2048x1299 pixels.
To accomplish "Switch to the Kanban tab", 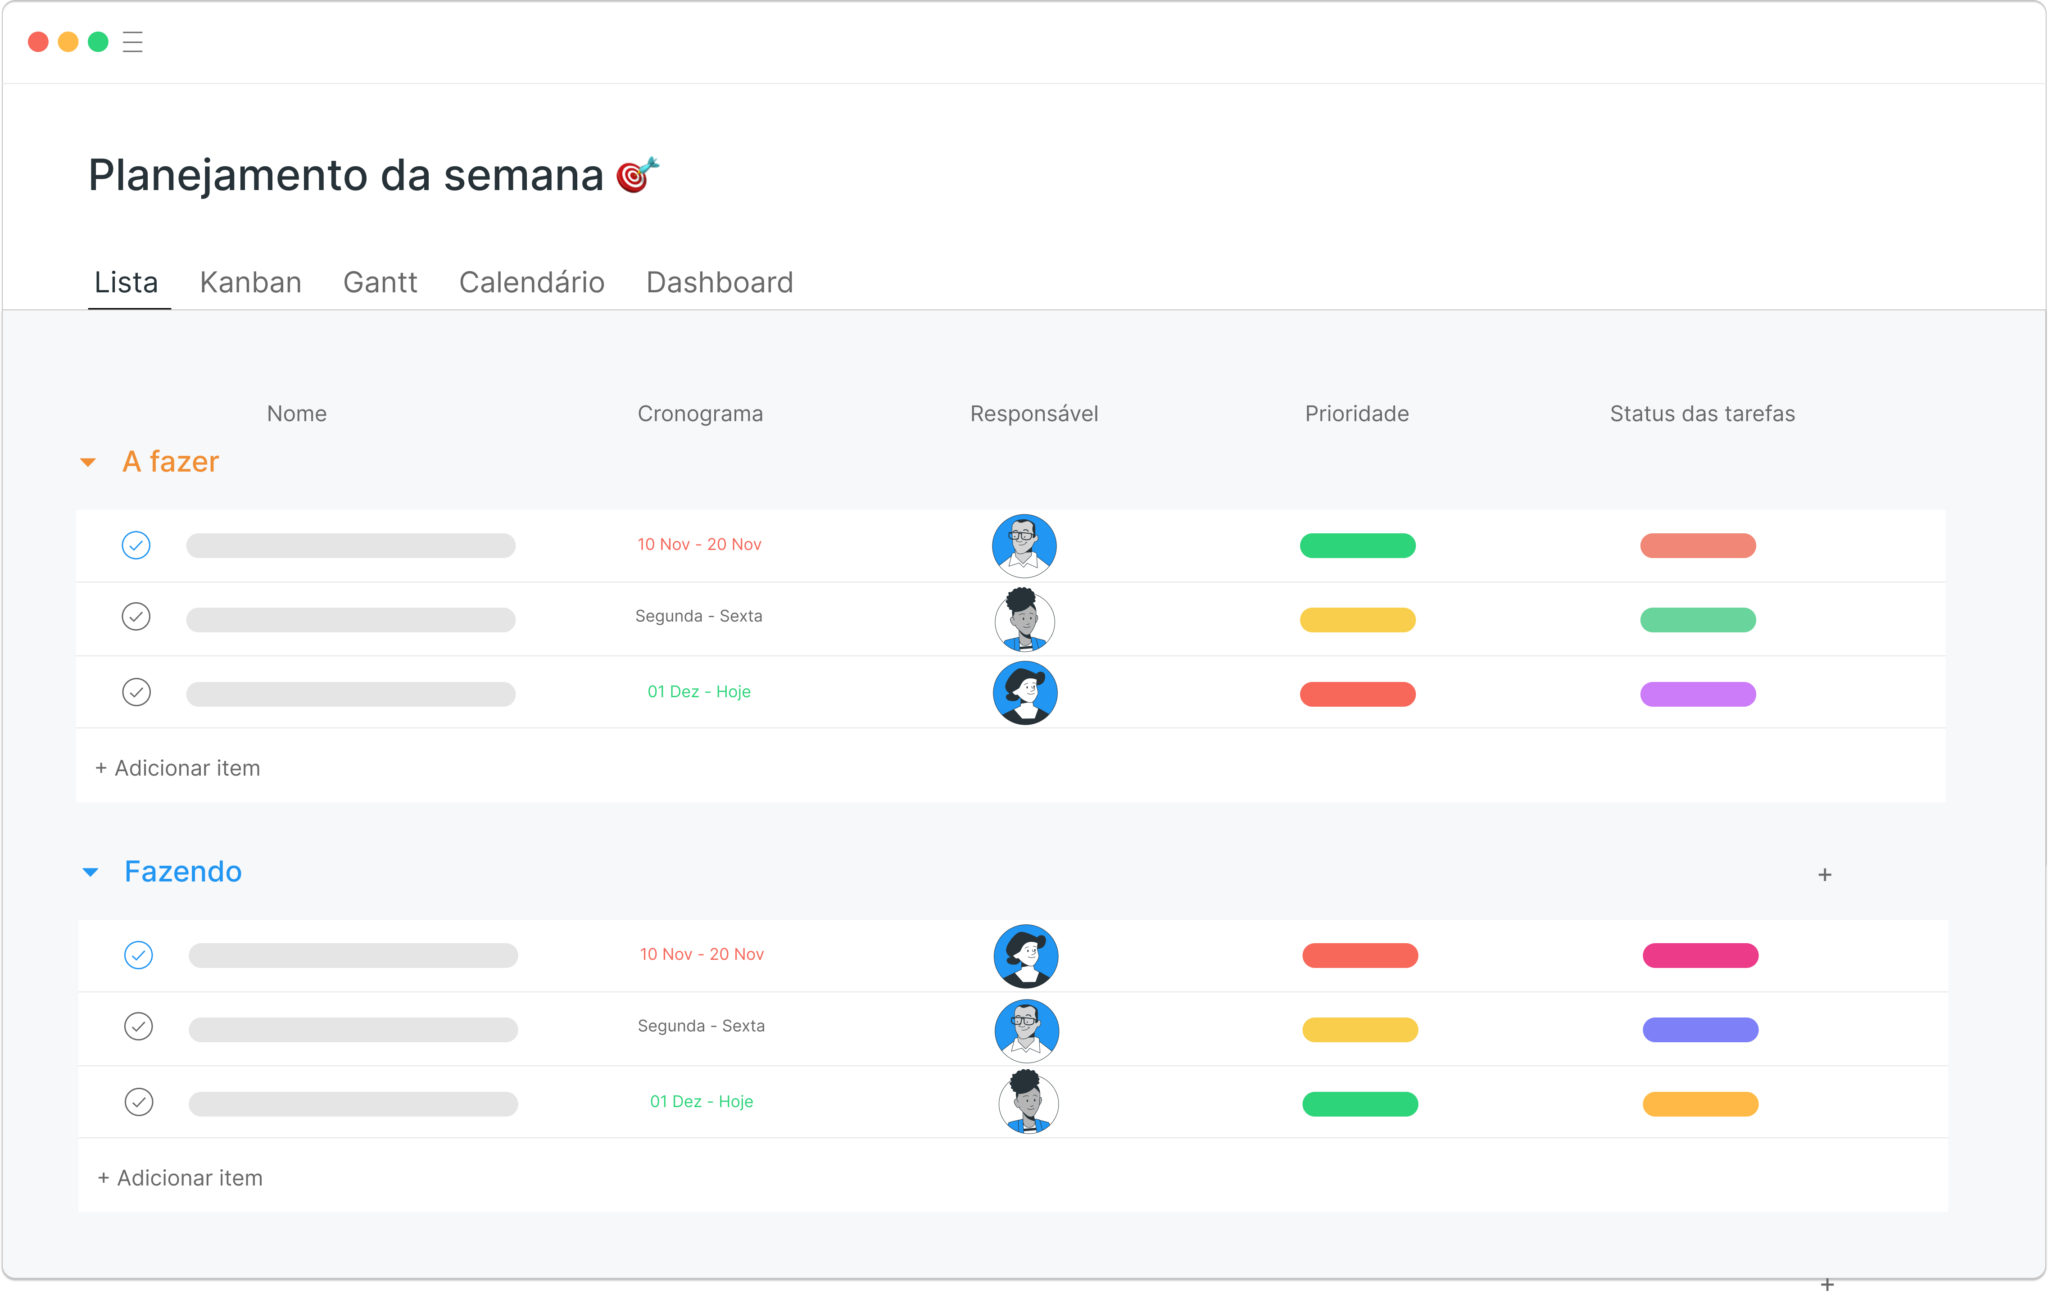I will 251,282.
